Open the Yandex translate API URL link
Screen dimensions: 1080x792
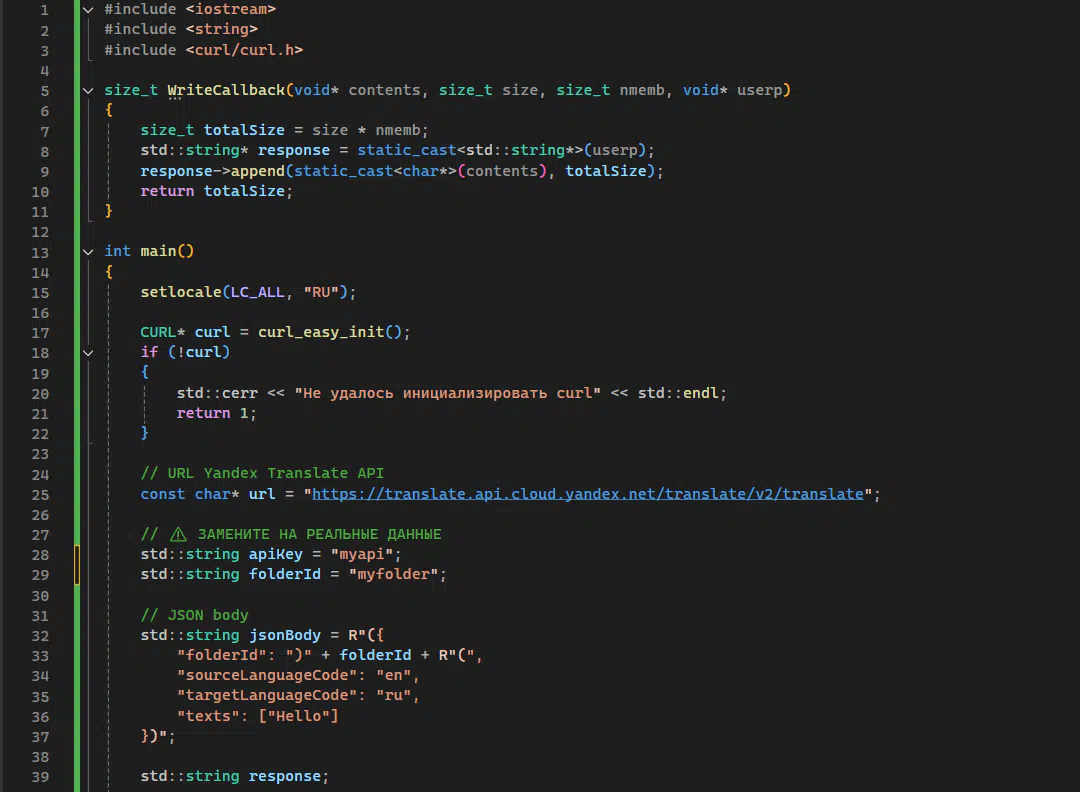587,494
